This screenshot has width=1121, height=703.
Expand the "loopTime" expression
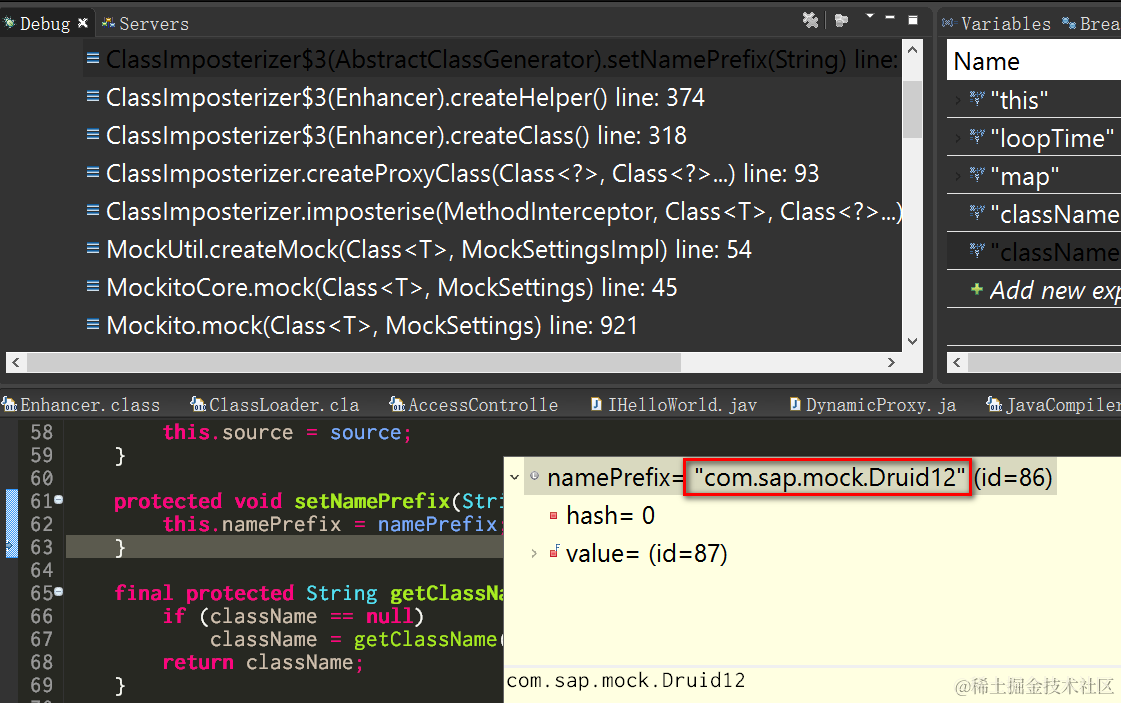click(x=957, y=138)
